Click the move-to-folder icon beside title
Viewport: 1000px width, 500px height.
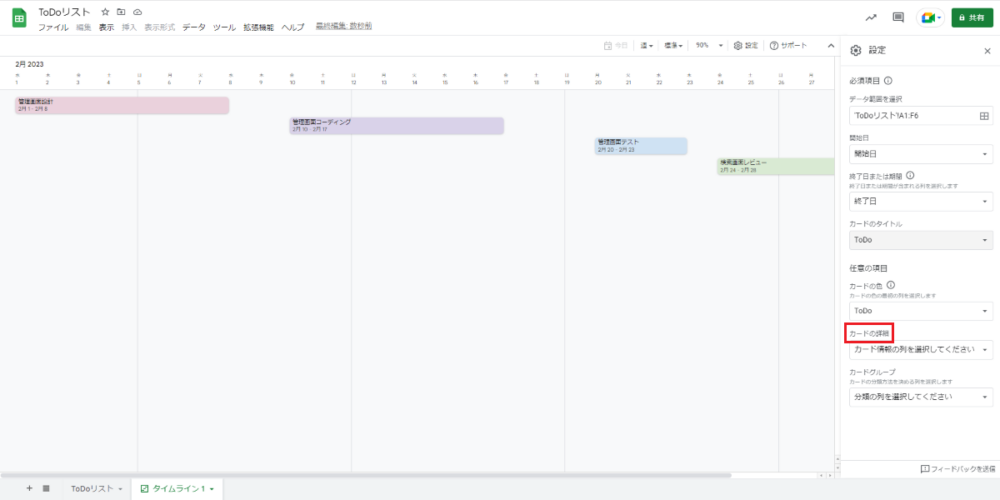(121, 11)
